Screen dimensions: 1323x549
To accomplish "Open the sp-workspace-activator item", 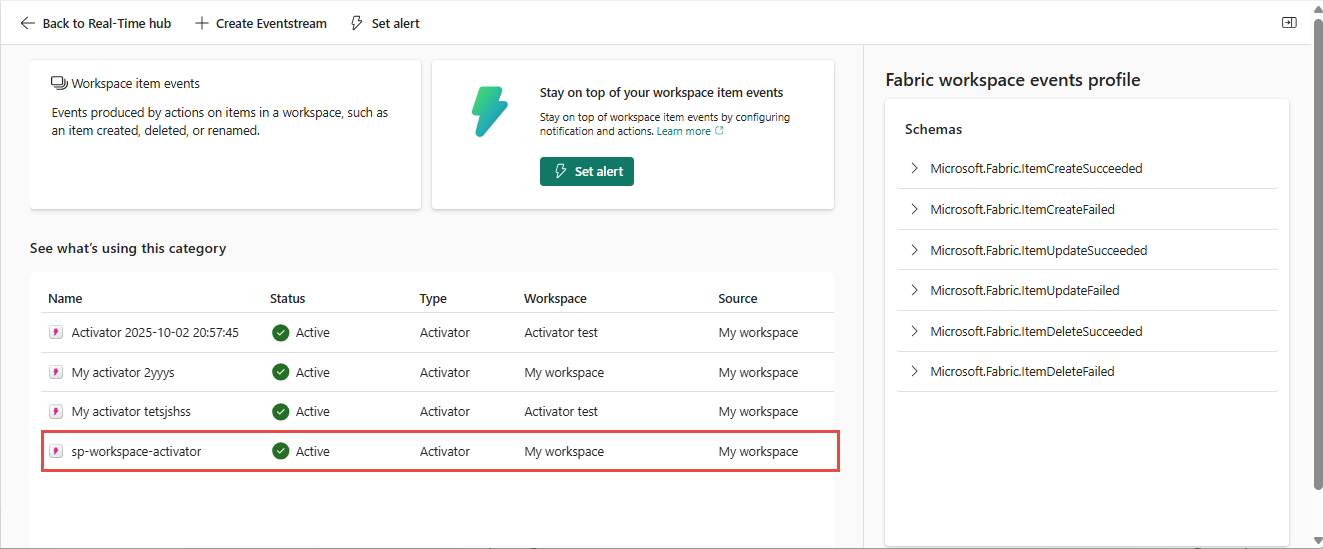I will coord(136,451).
